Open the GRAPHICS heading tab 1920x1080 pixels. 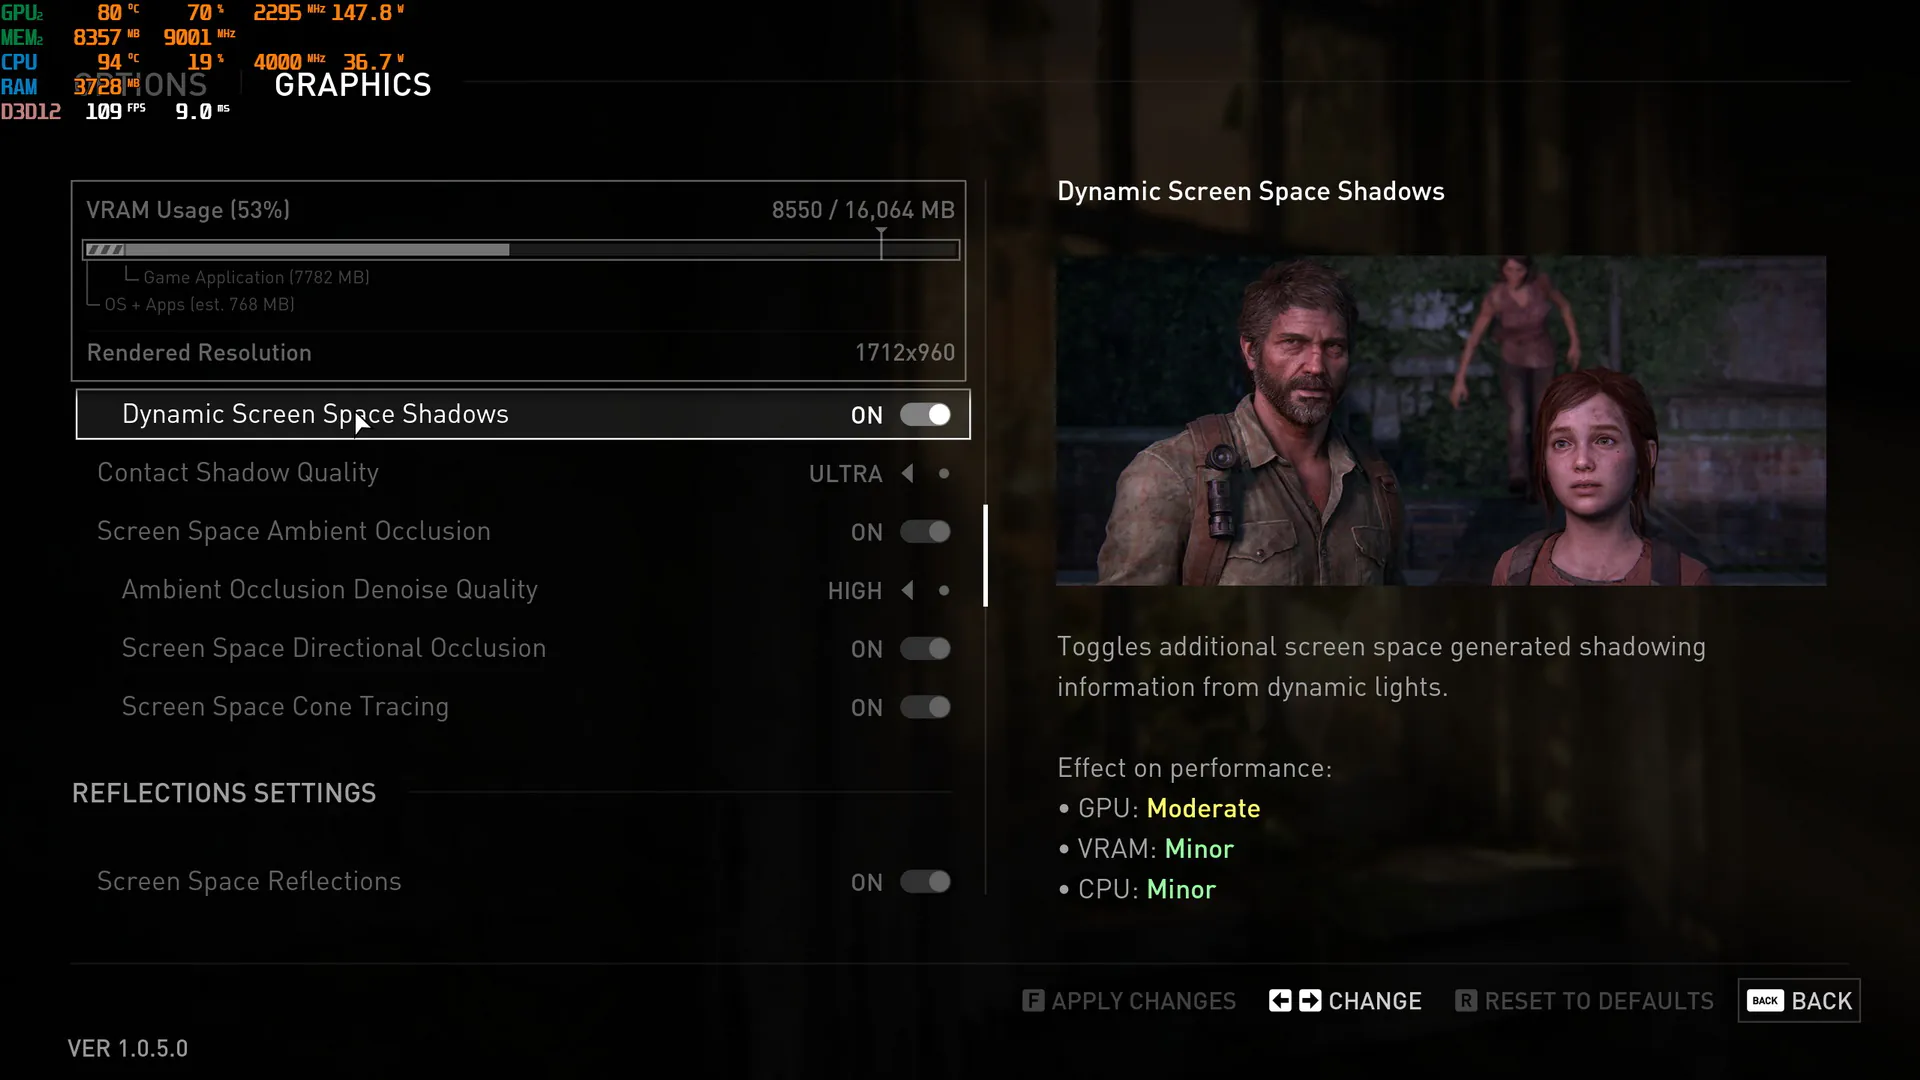[x=353, y=85]
